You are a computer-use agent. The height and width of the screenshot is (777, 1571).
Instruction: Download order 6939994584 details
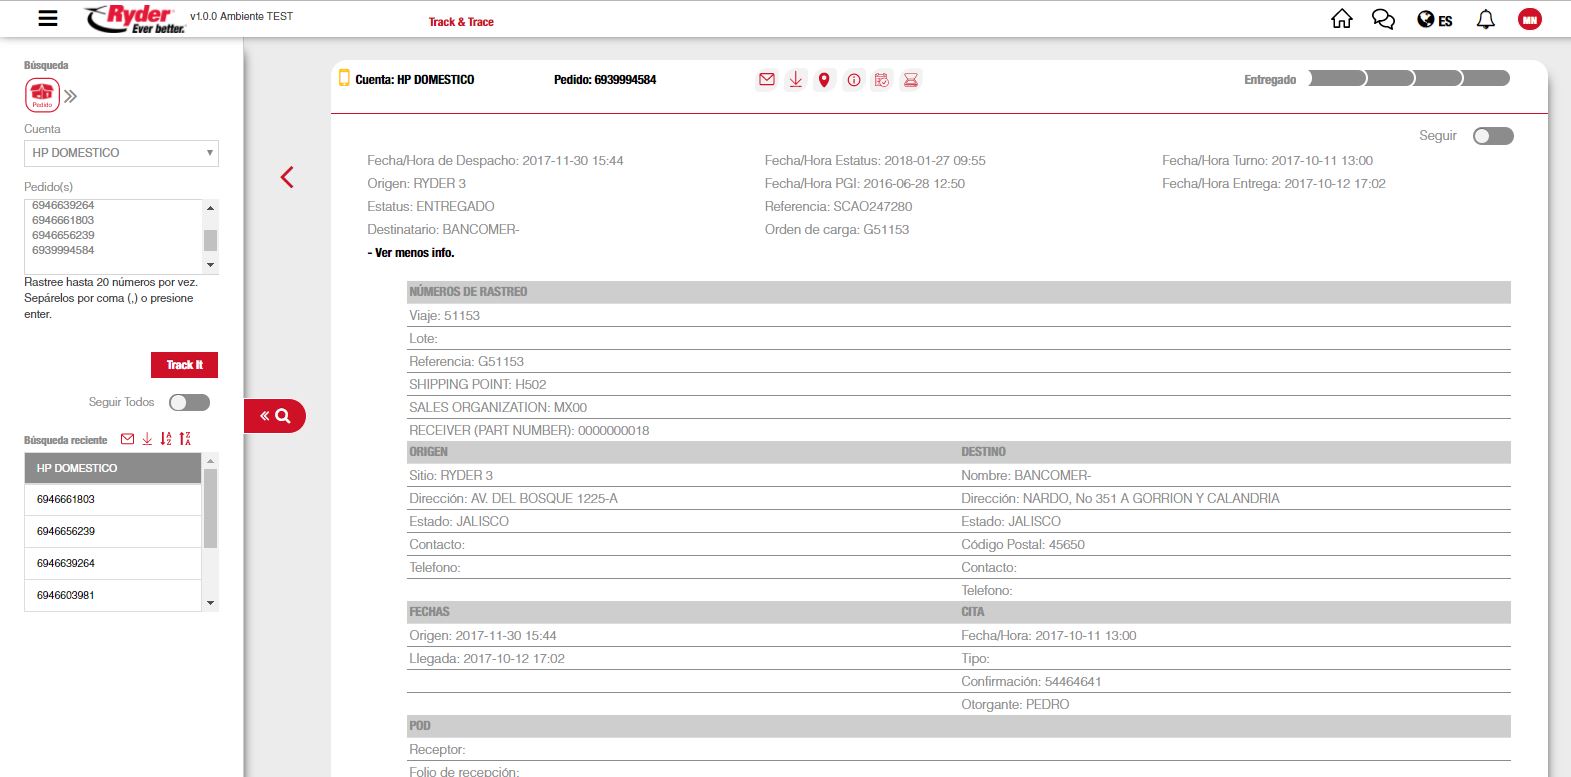pyautogui.click(x=796, y=80)
